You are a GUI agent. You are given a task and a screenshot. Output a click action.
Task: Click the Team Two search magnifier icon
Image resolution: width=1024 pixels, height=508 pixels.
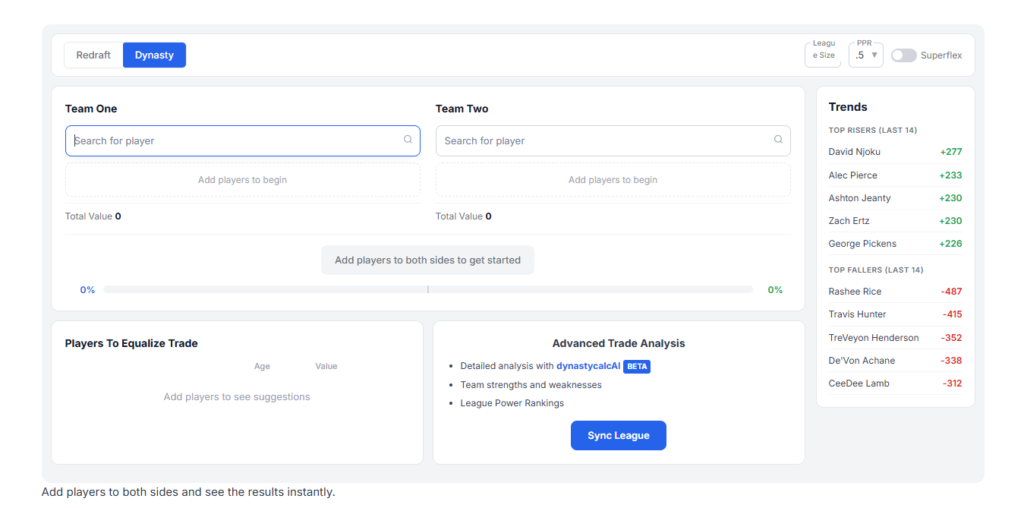coord(778,140)
